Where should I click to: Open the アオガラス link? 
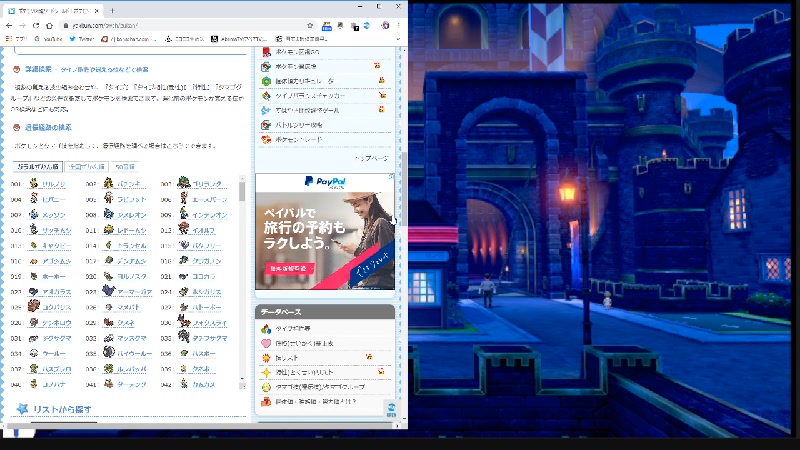click(x=57, y=292)
